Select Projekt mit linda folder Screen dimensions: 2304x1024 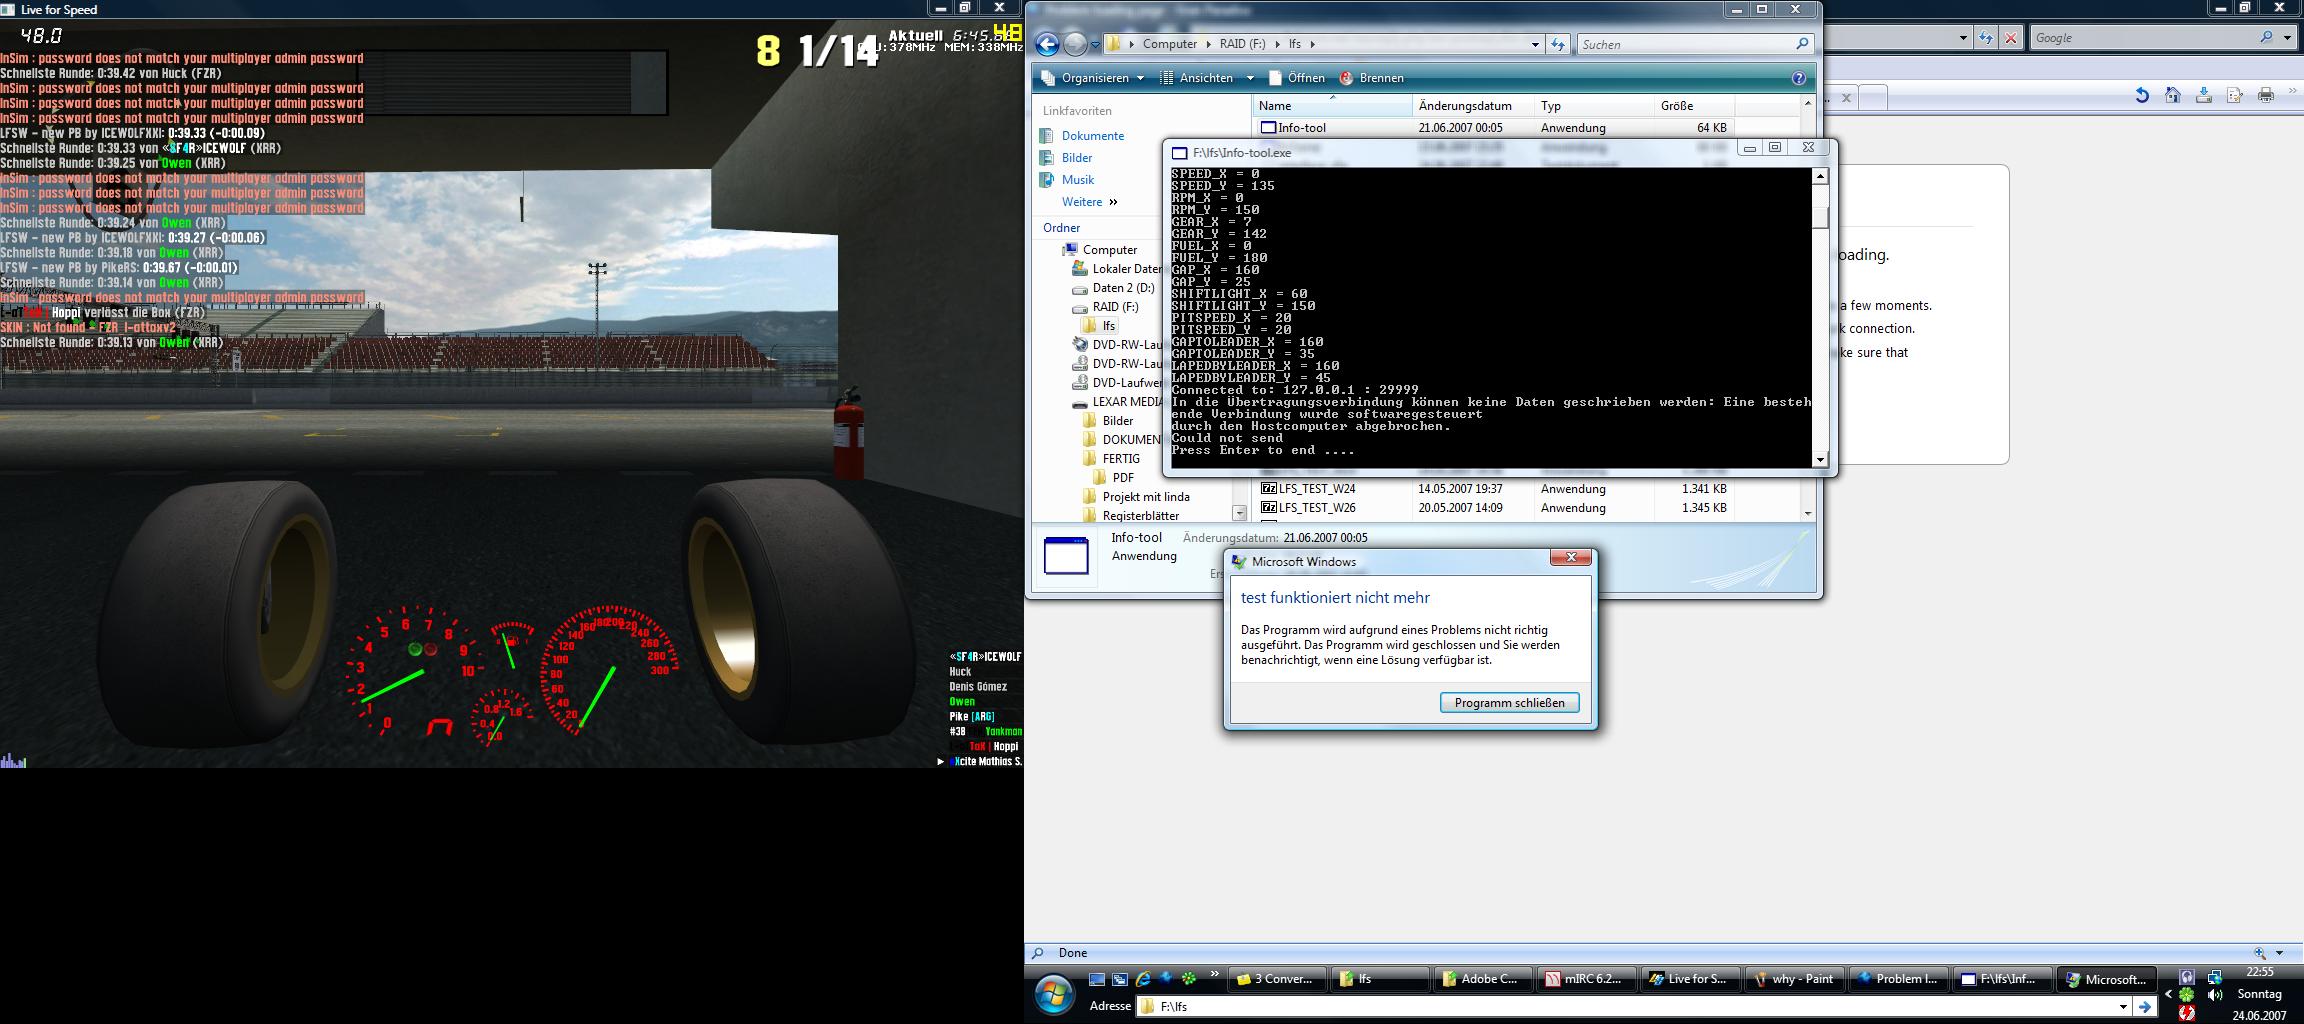point(1146,497)
